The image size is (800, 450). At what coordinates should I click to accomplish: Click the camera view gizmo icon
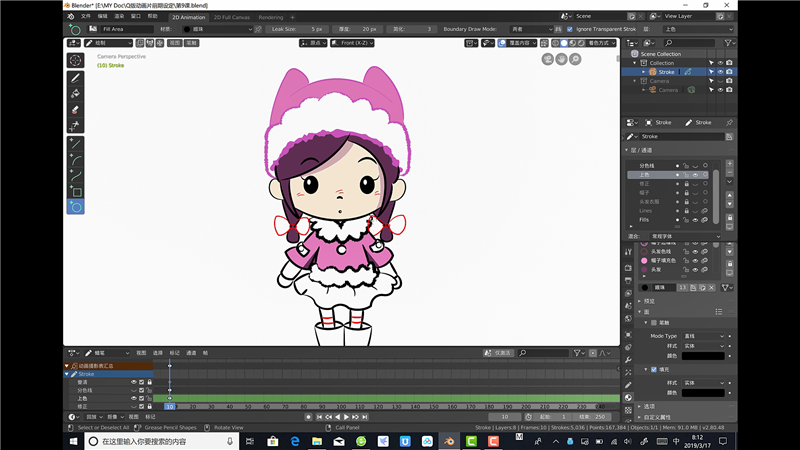coord(547,59)
